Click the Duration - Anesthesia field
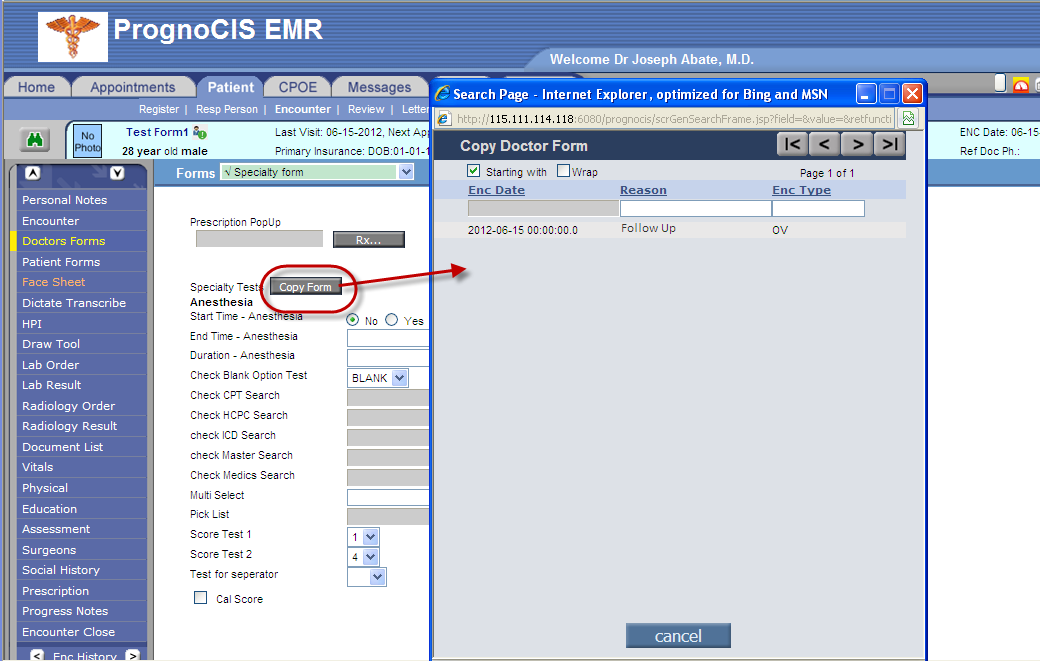This screenshot has height=661, width=1040. (x=388, y=358)
